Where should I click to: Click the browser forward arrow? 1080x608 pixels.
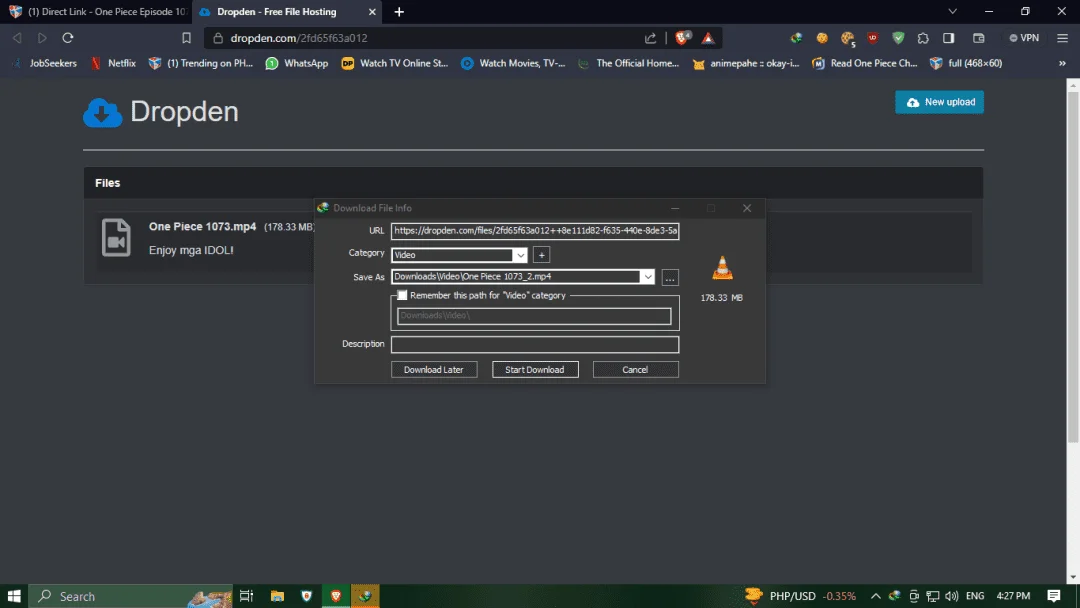point(42,38)
